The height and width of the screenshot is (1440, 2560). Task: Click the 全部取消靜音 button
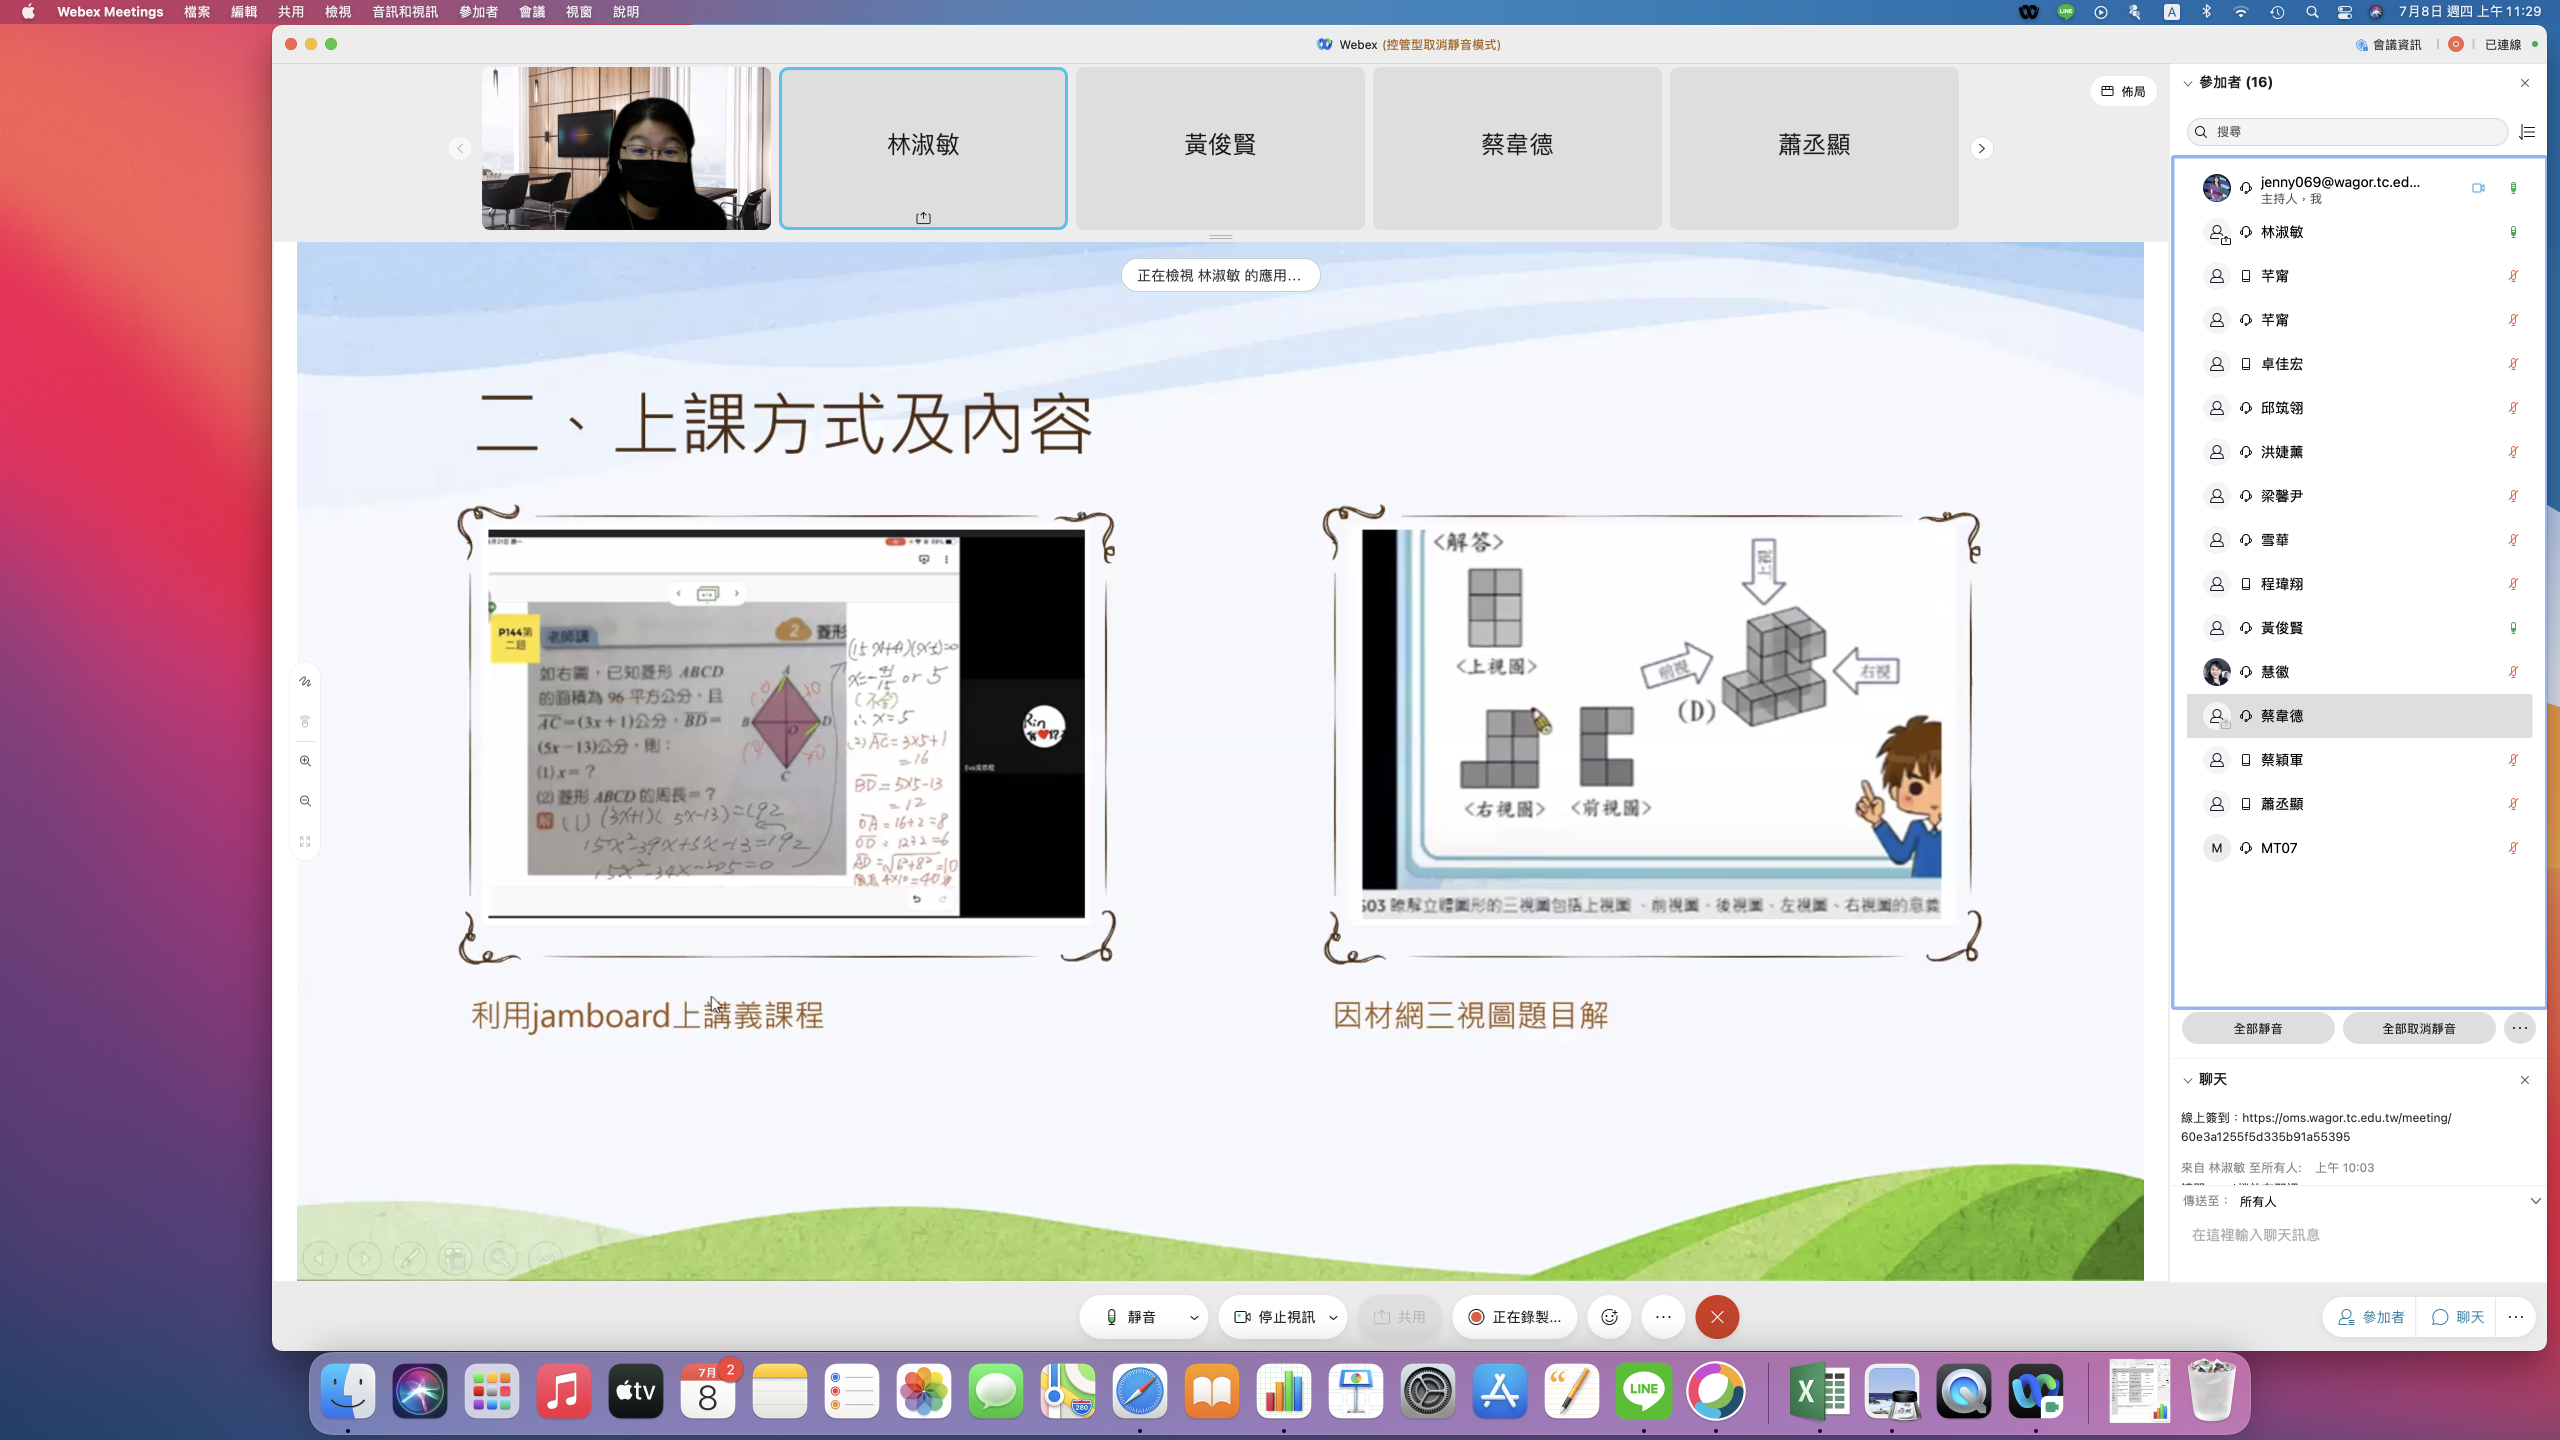click(2418, 1028)
